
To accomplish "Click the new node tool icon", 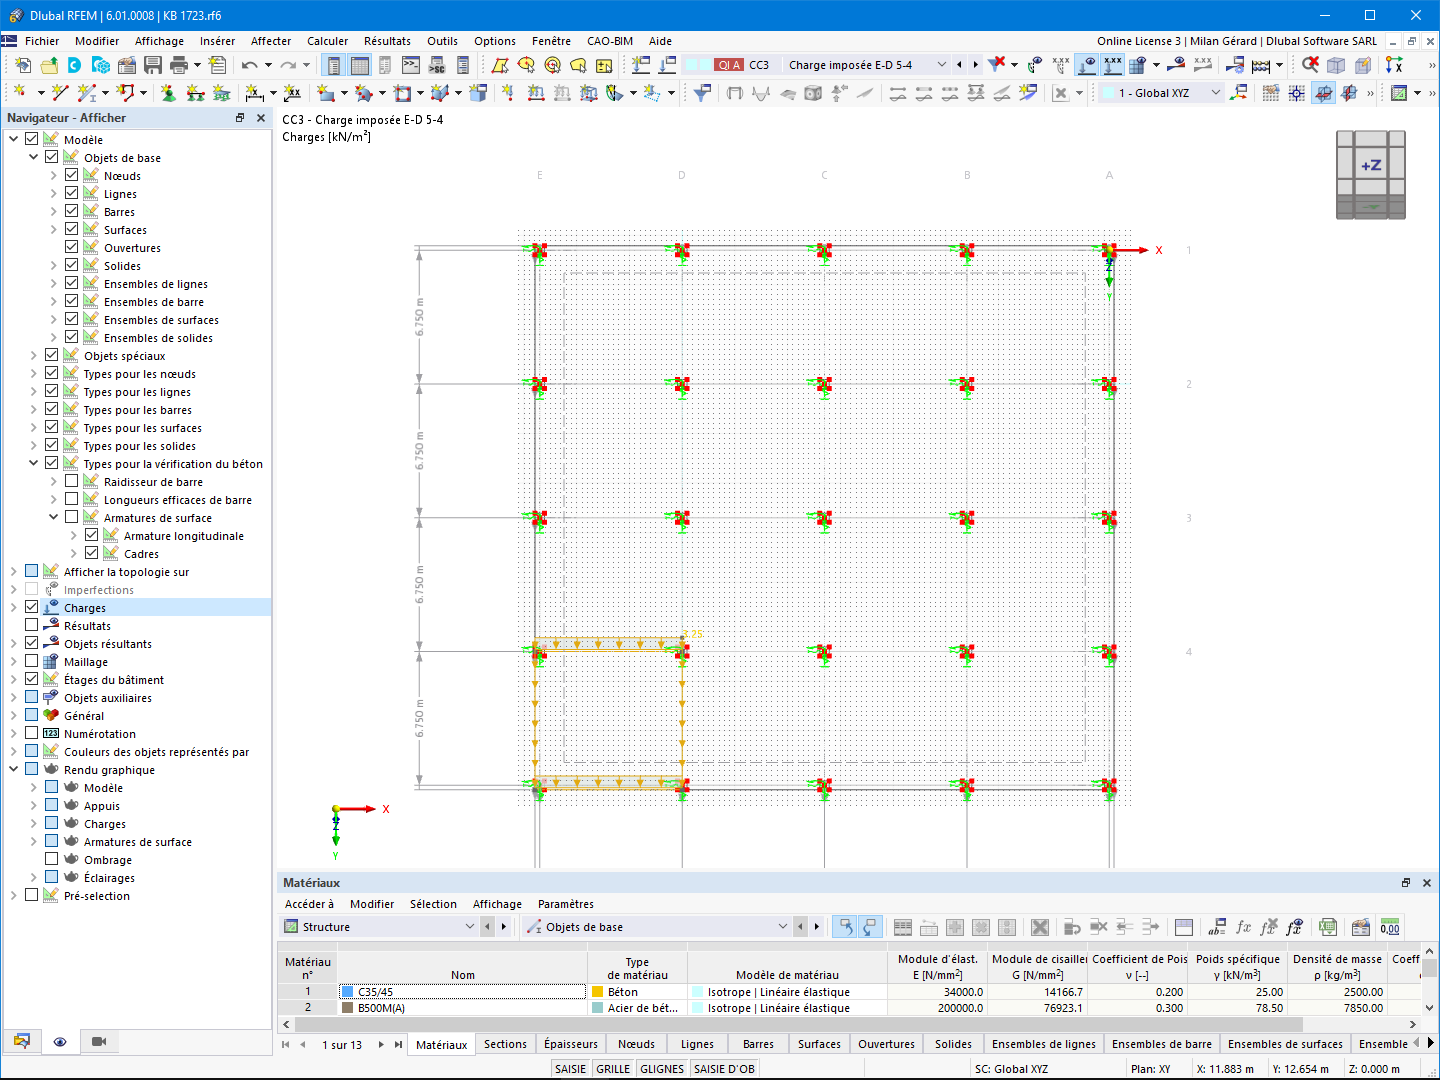I will click(19, 93).
